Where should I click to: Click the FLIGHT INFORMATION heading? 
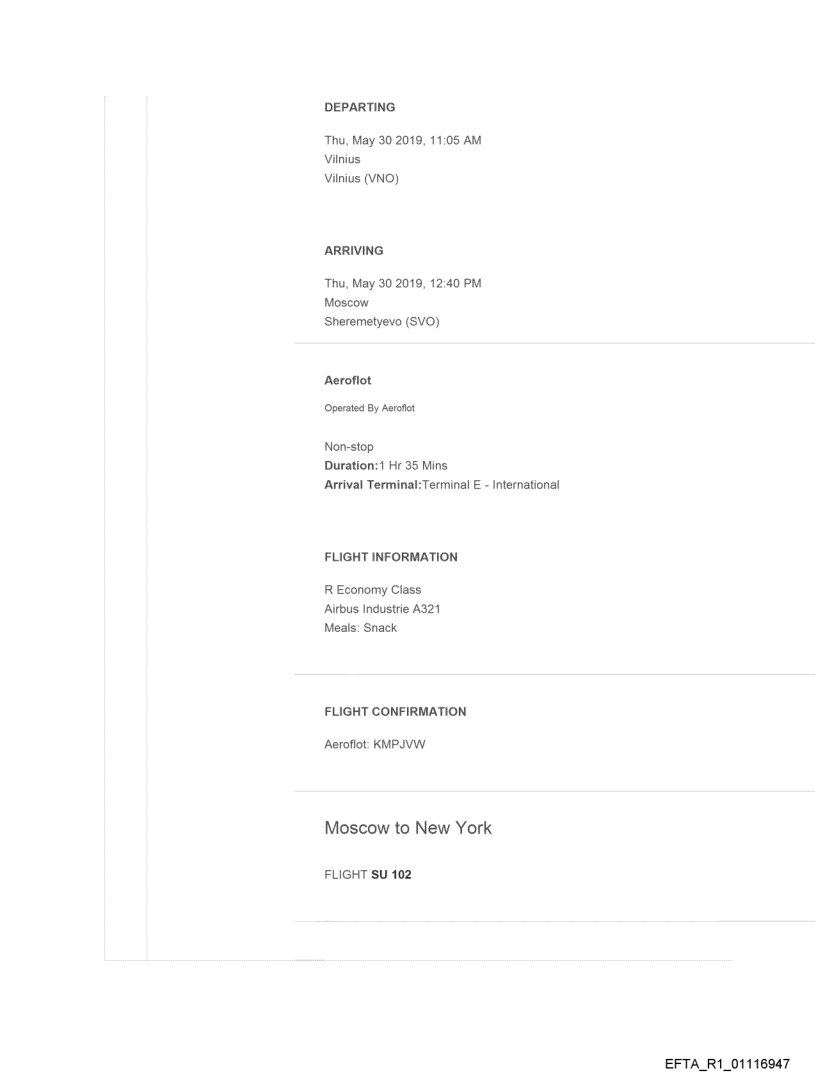point(391,557)
